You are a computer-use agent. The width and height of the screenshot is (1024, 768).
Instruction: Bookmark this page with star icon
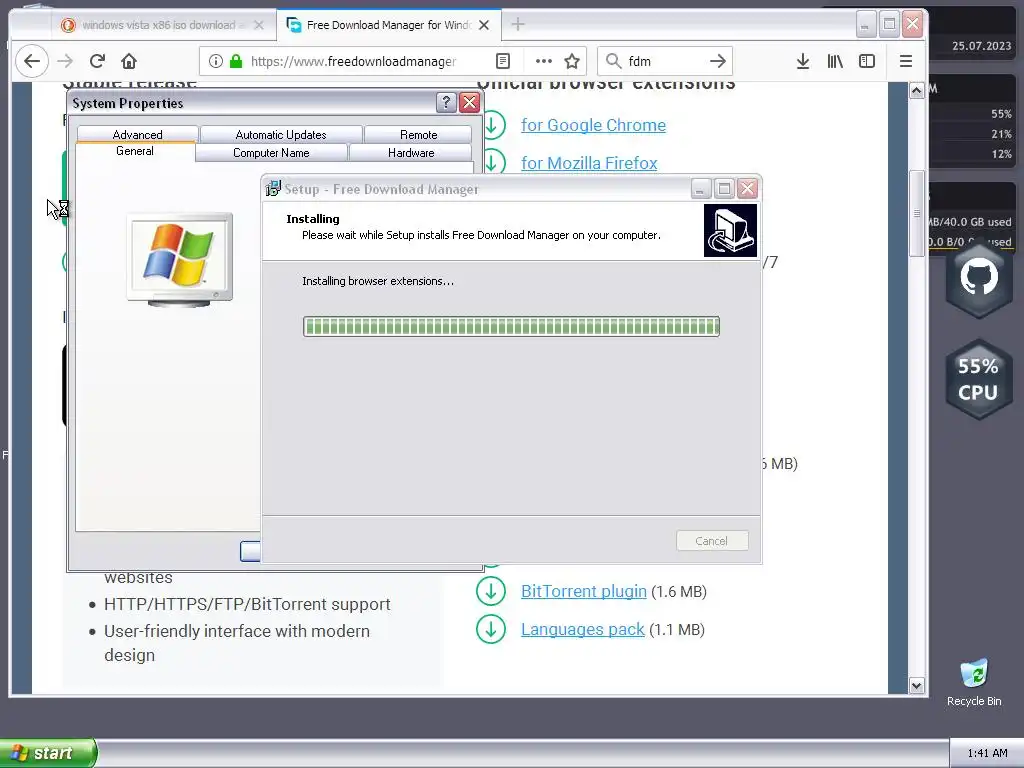click(x=572, y=61)
